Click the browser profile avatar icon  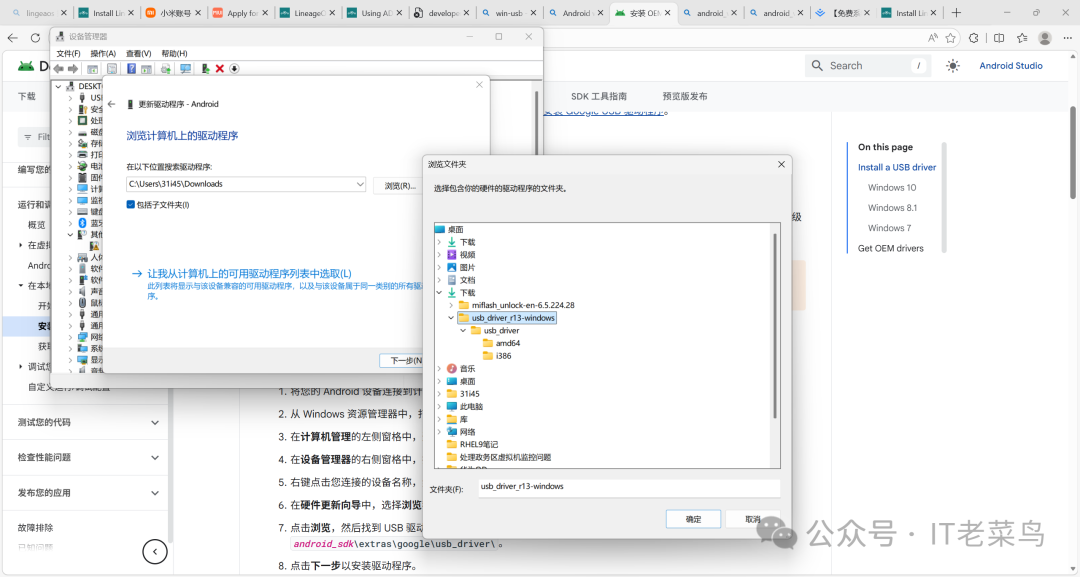[x=1045, y=38]
